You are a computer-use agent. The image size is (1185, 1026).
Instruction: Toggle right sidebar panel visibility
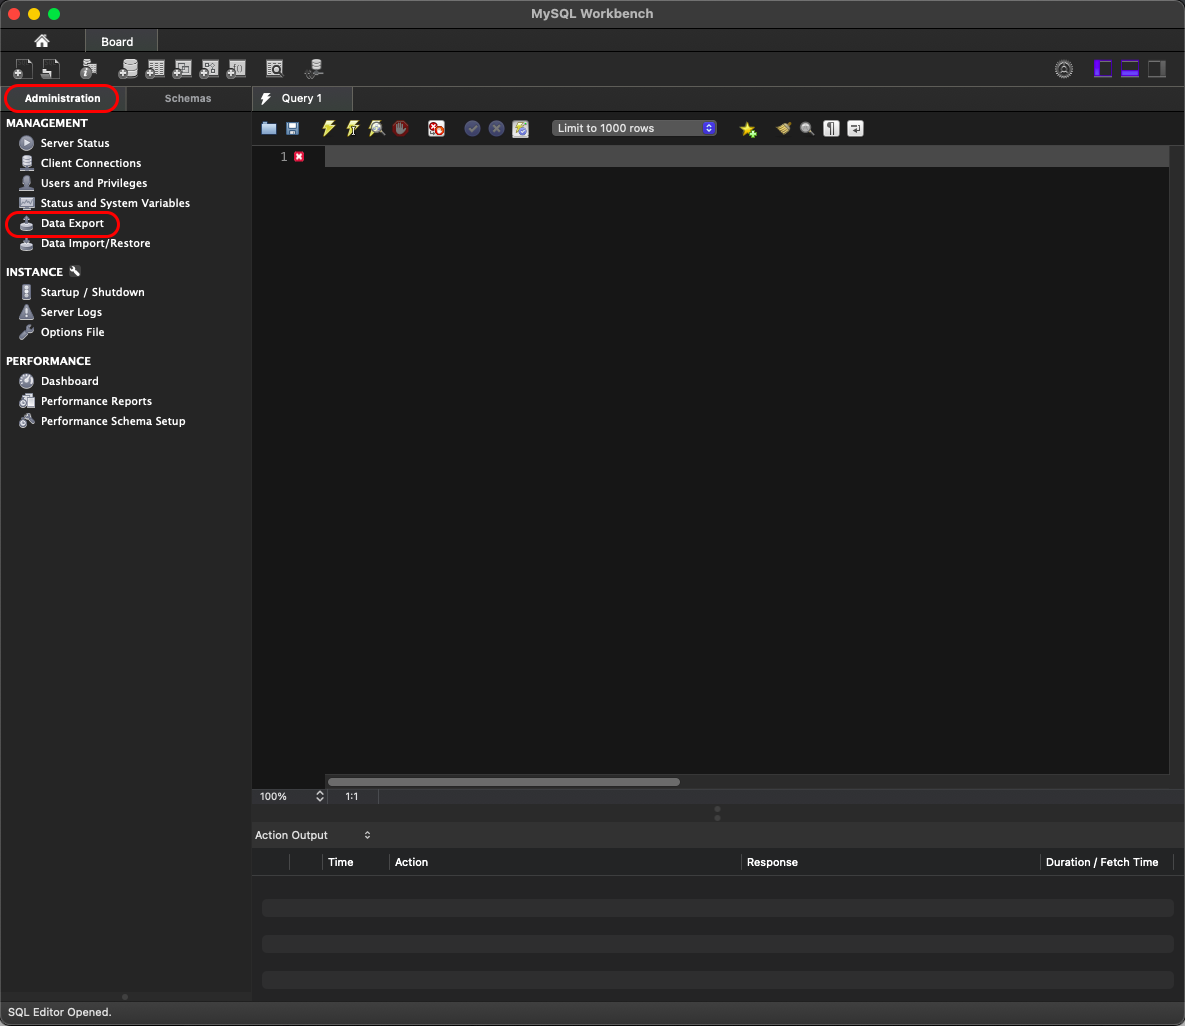pyautogui.click(x=1157, y=70)
